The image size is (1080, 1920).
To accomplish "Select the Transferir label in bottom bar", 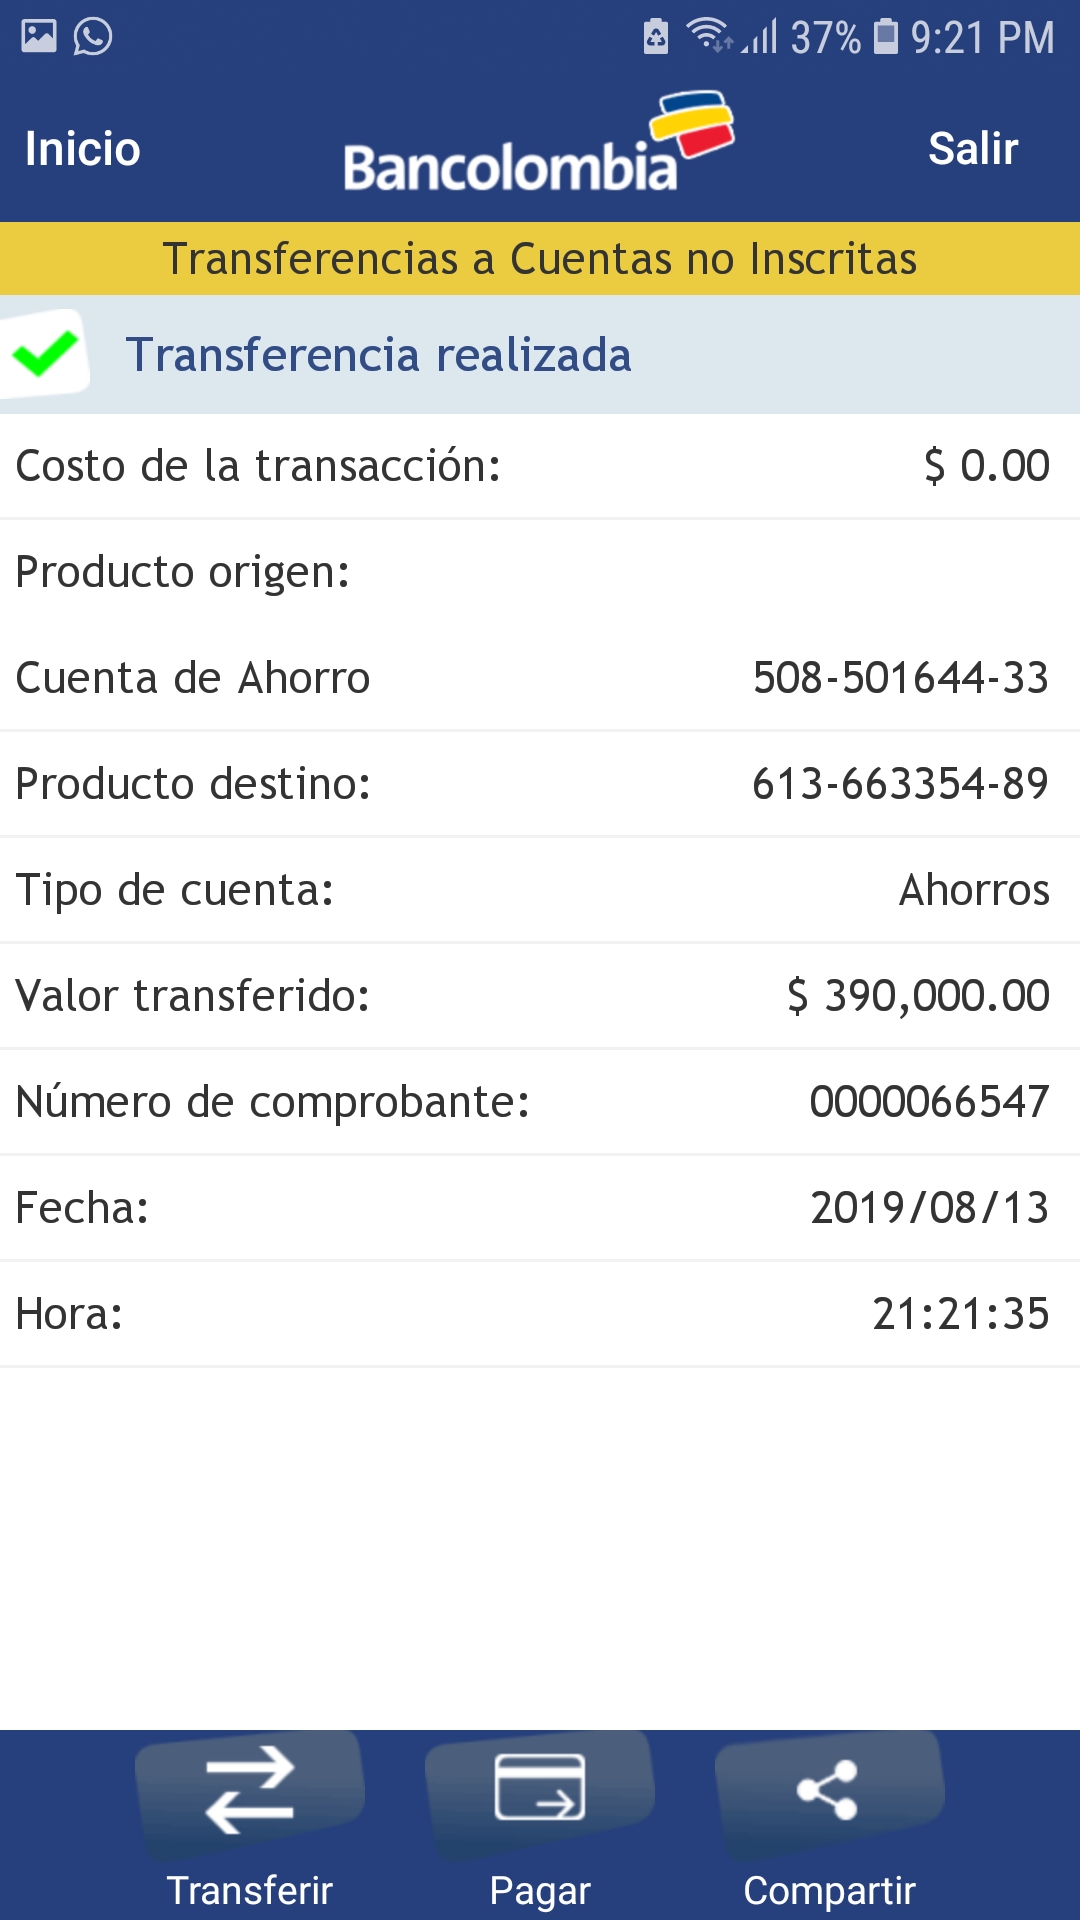I will click(250, 1891).
